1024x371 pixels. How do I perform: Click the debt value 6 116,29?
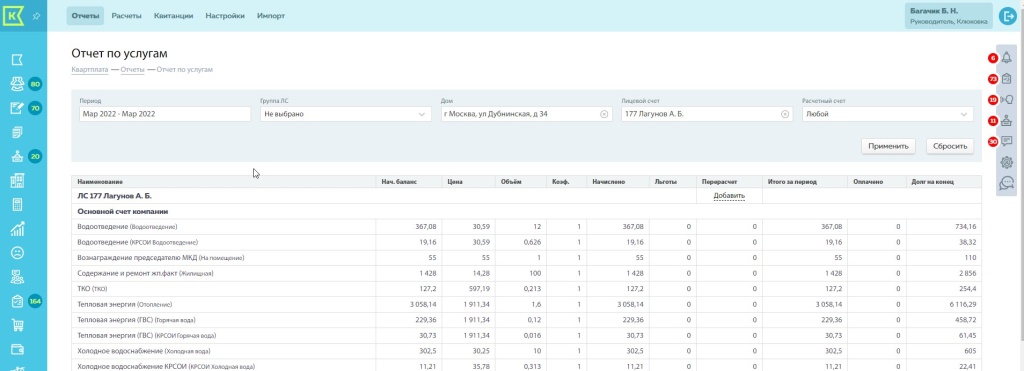(962, 304)
